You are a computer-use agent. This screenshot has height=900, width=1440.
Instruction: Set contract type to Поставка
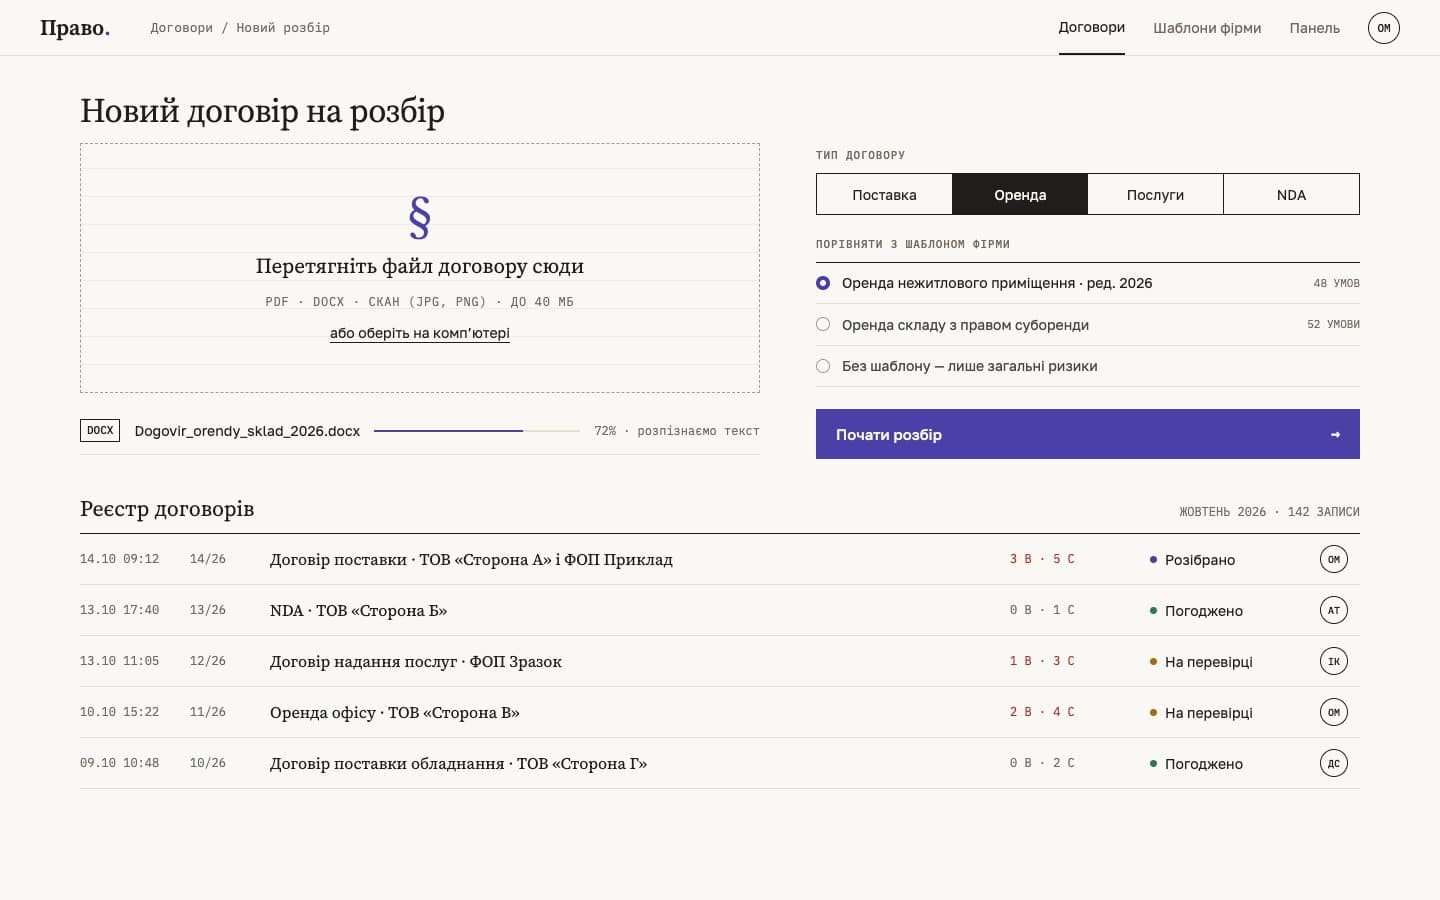click(x=884, y=194)
